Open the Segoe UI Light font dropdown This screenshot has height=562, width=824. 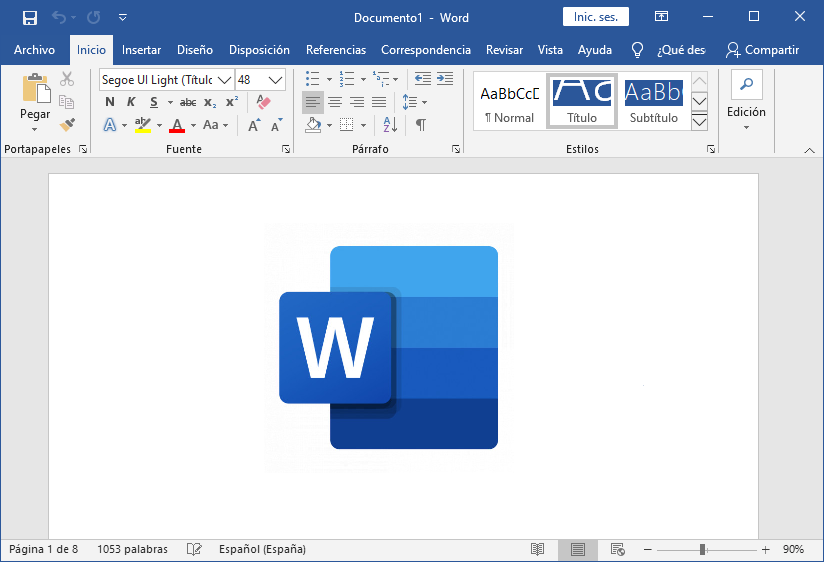click(224, 80)
